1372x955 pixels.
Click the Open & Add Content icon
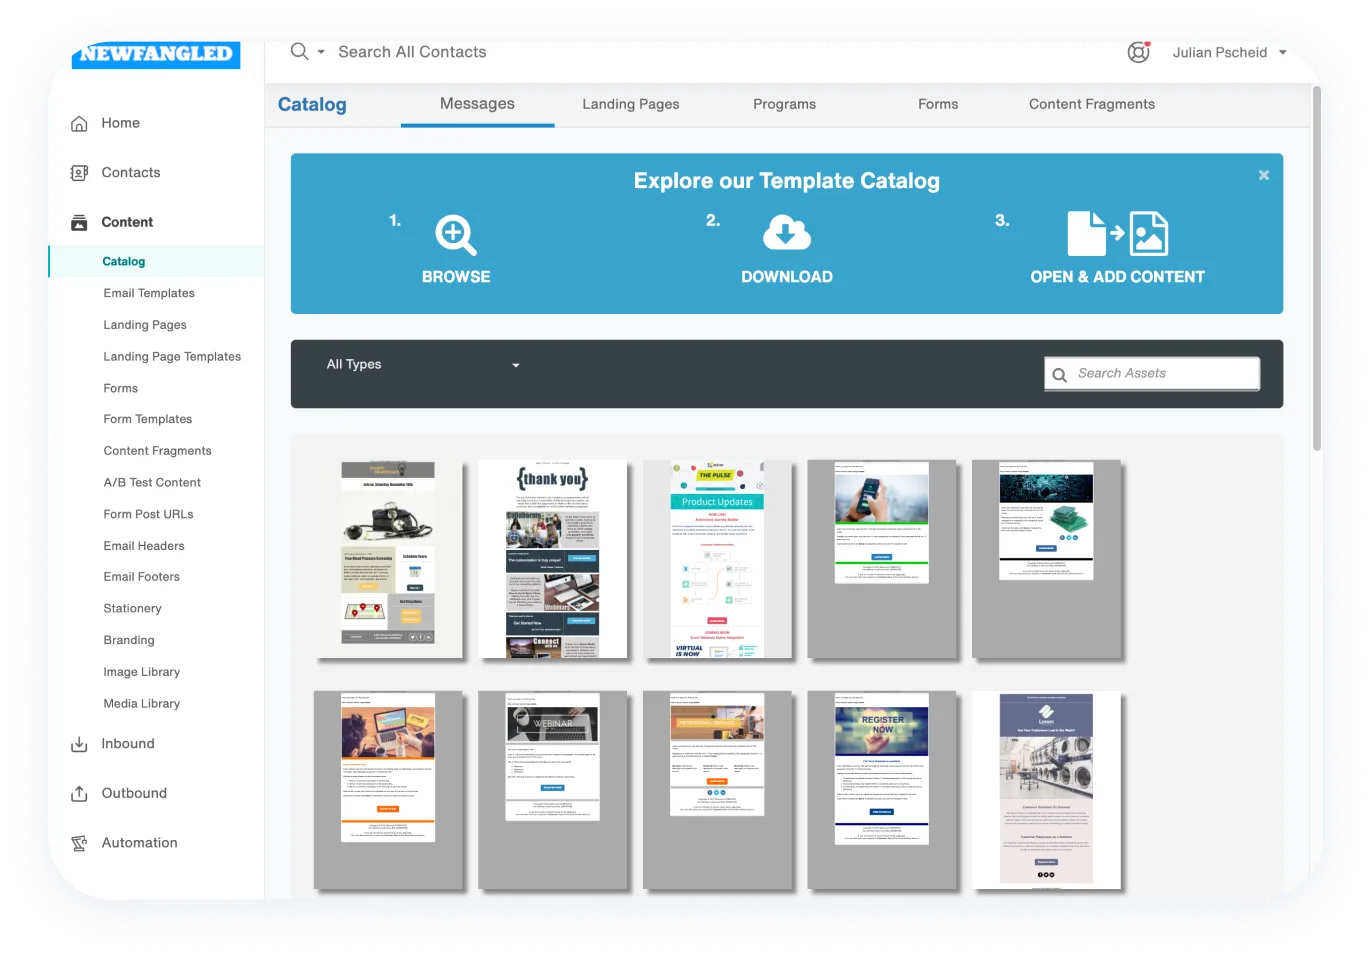(x=1117, y=234)
